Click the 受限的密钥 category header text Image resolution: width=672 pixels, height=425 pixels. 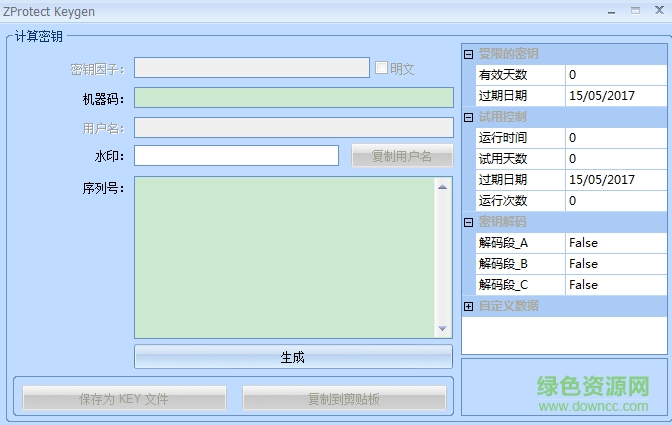click(509, 54)
